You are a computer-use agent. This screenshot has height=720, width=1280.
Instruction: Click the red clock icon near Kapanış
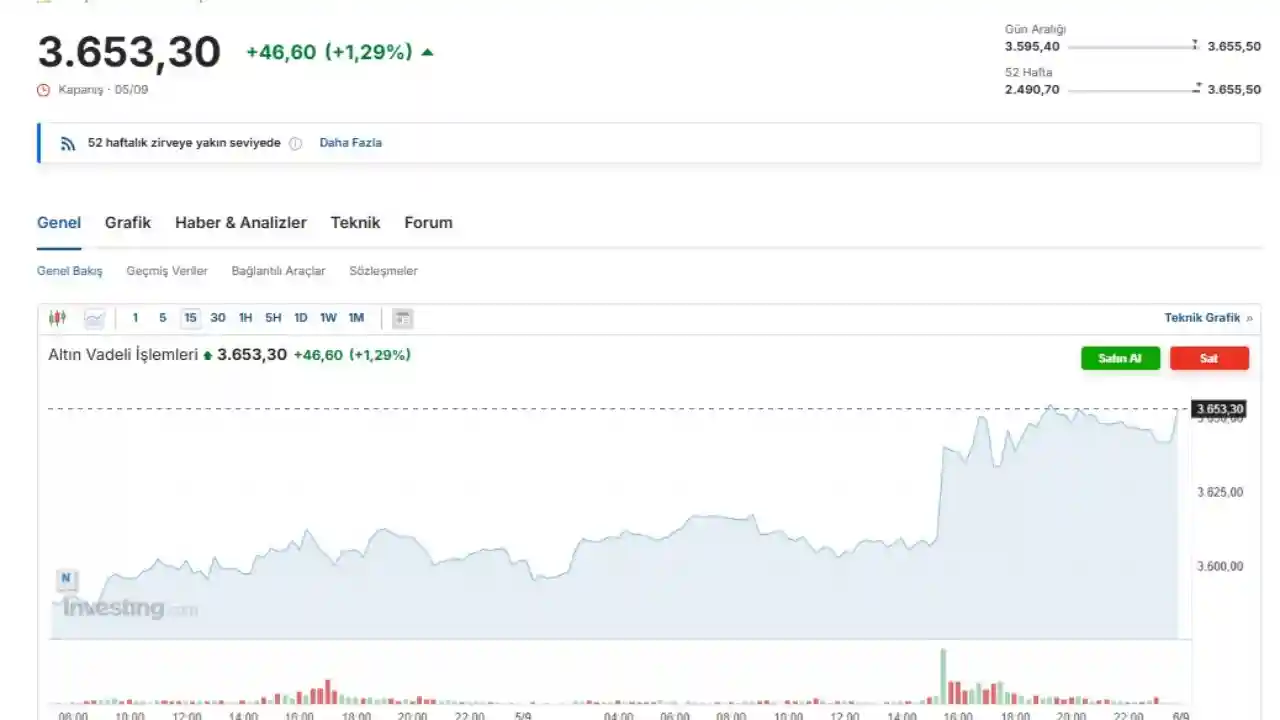(43, 90)
